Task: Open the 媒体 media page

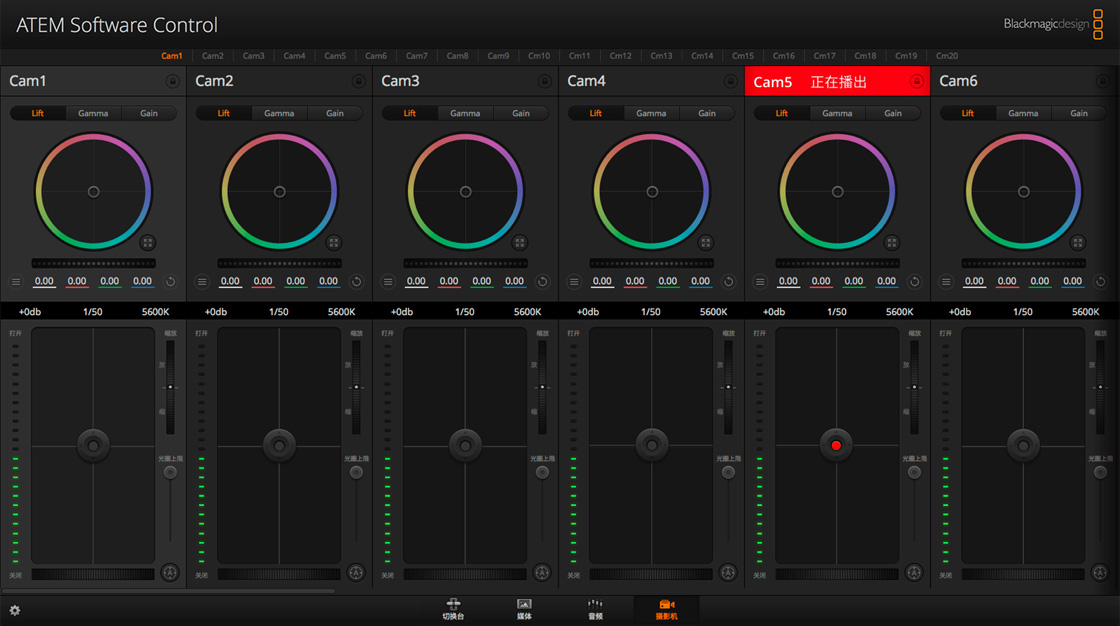Action: 524,609
